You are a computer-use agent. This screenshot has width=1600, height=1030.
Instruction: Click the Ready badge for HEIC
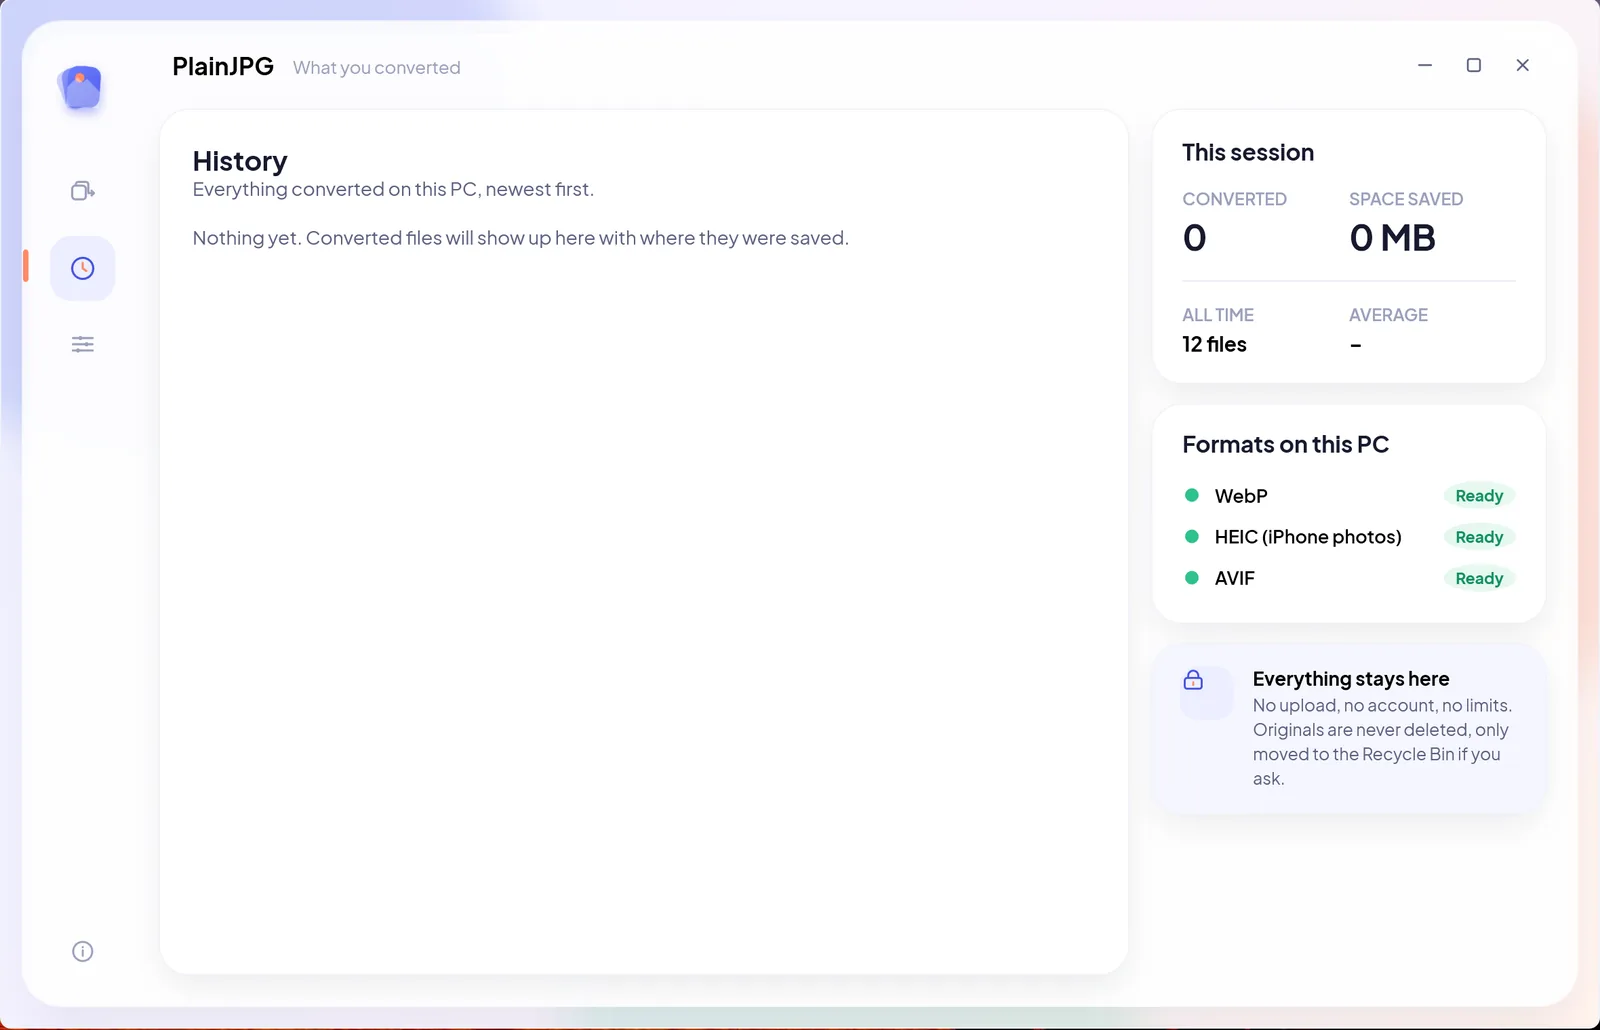(x=1479, y=537)
